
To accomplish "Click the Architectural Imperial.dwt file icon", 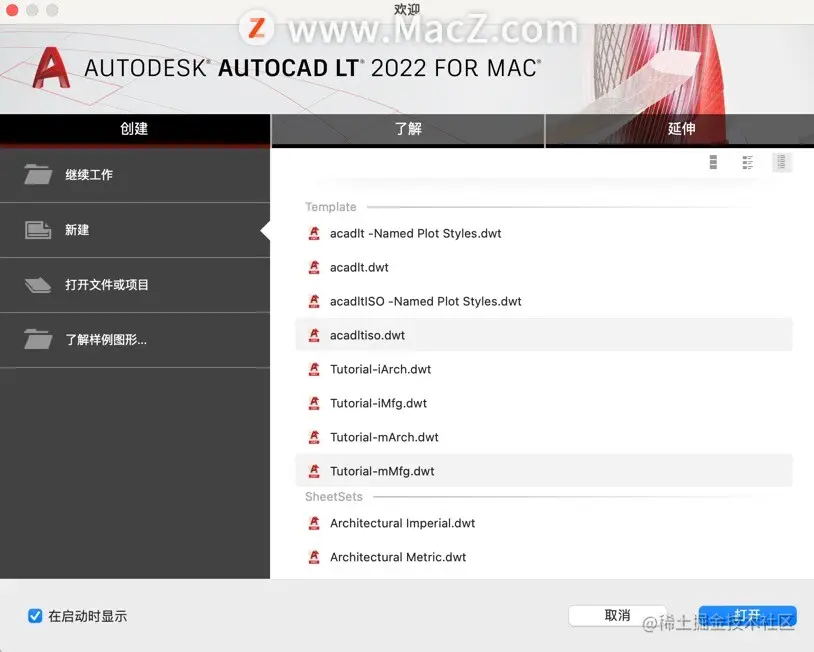I will click(x=314, y=523).
